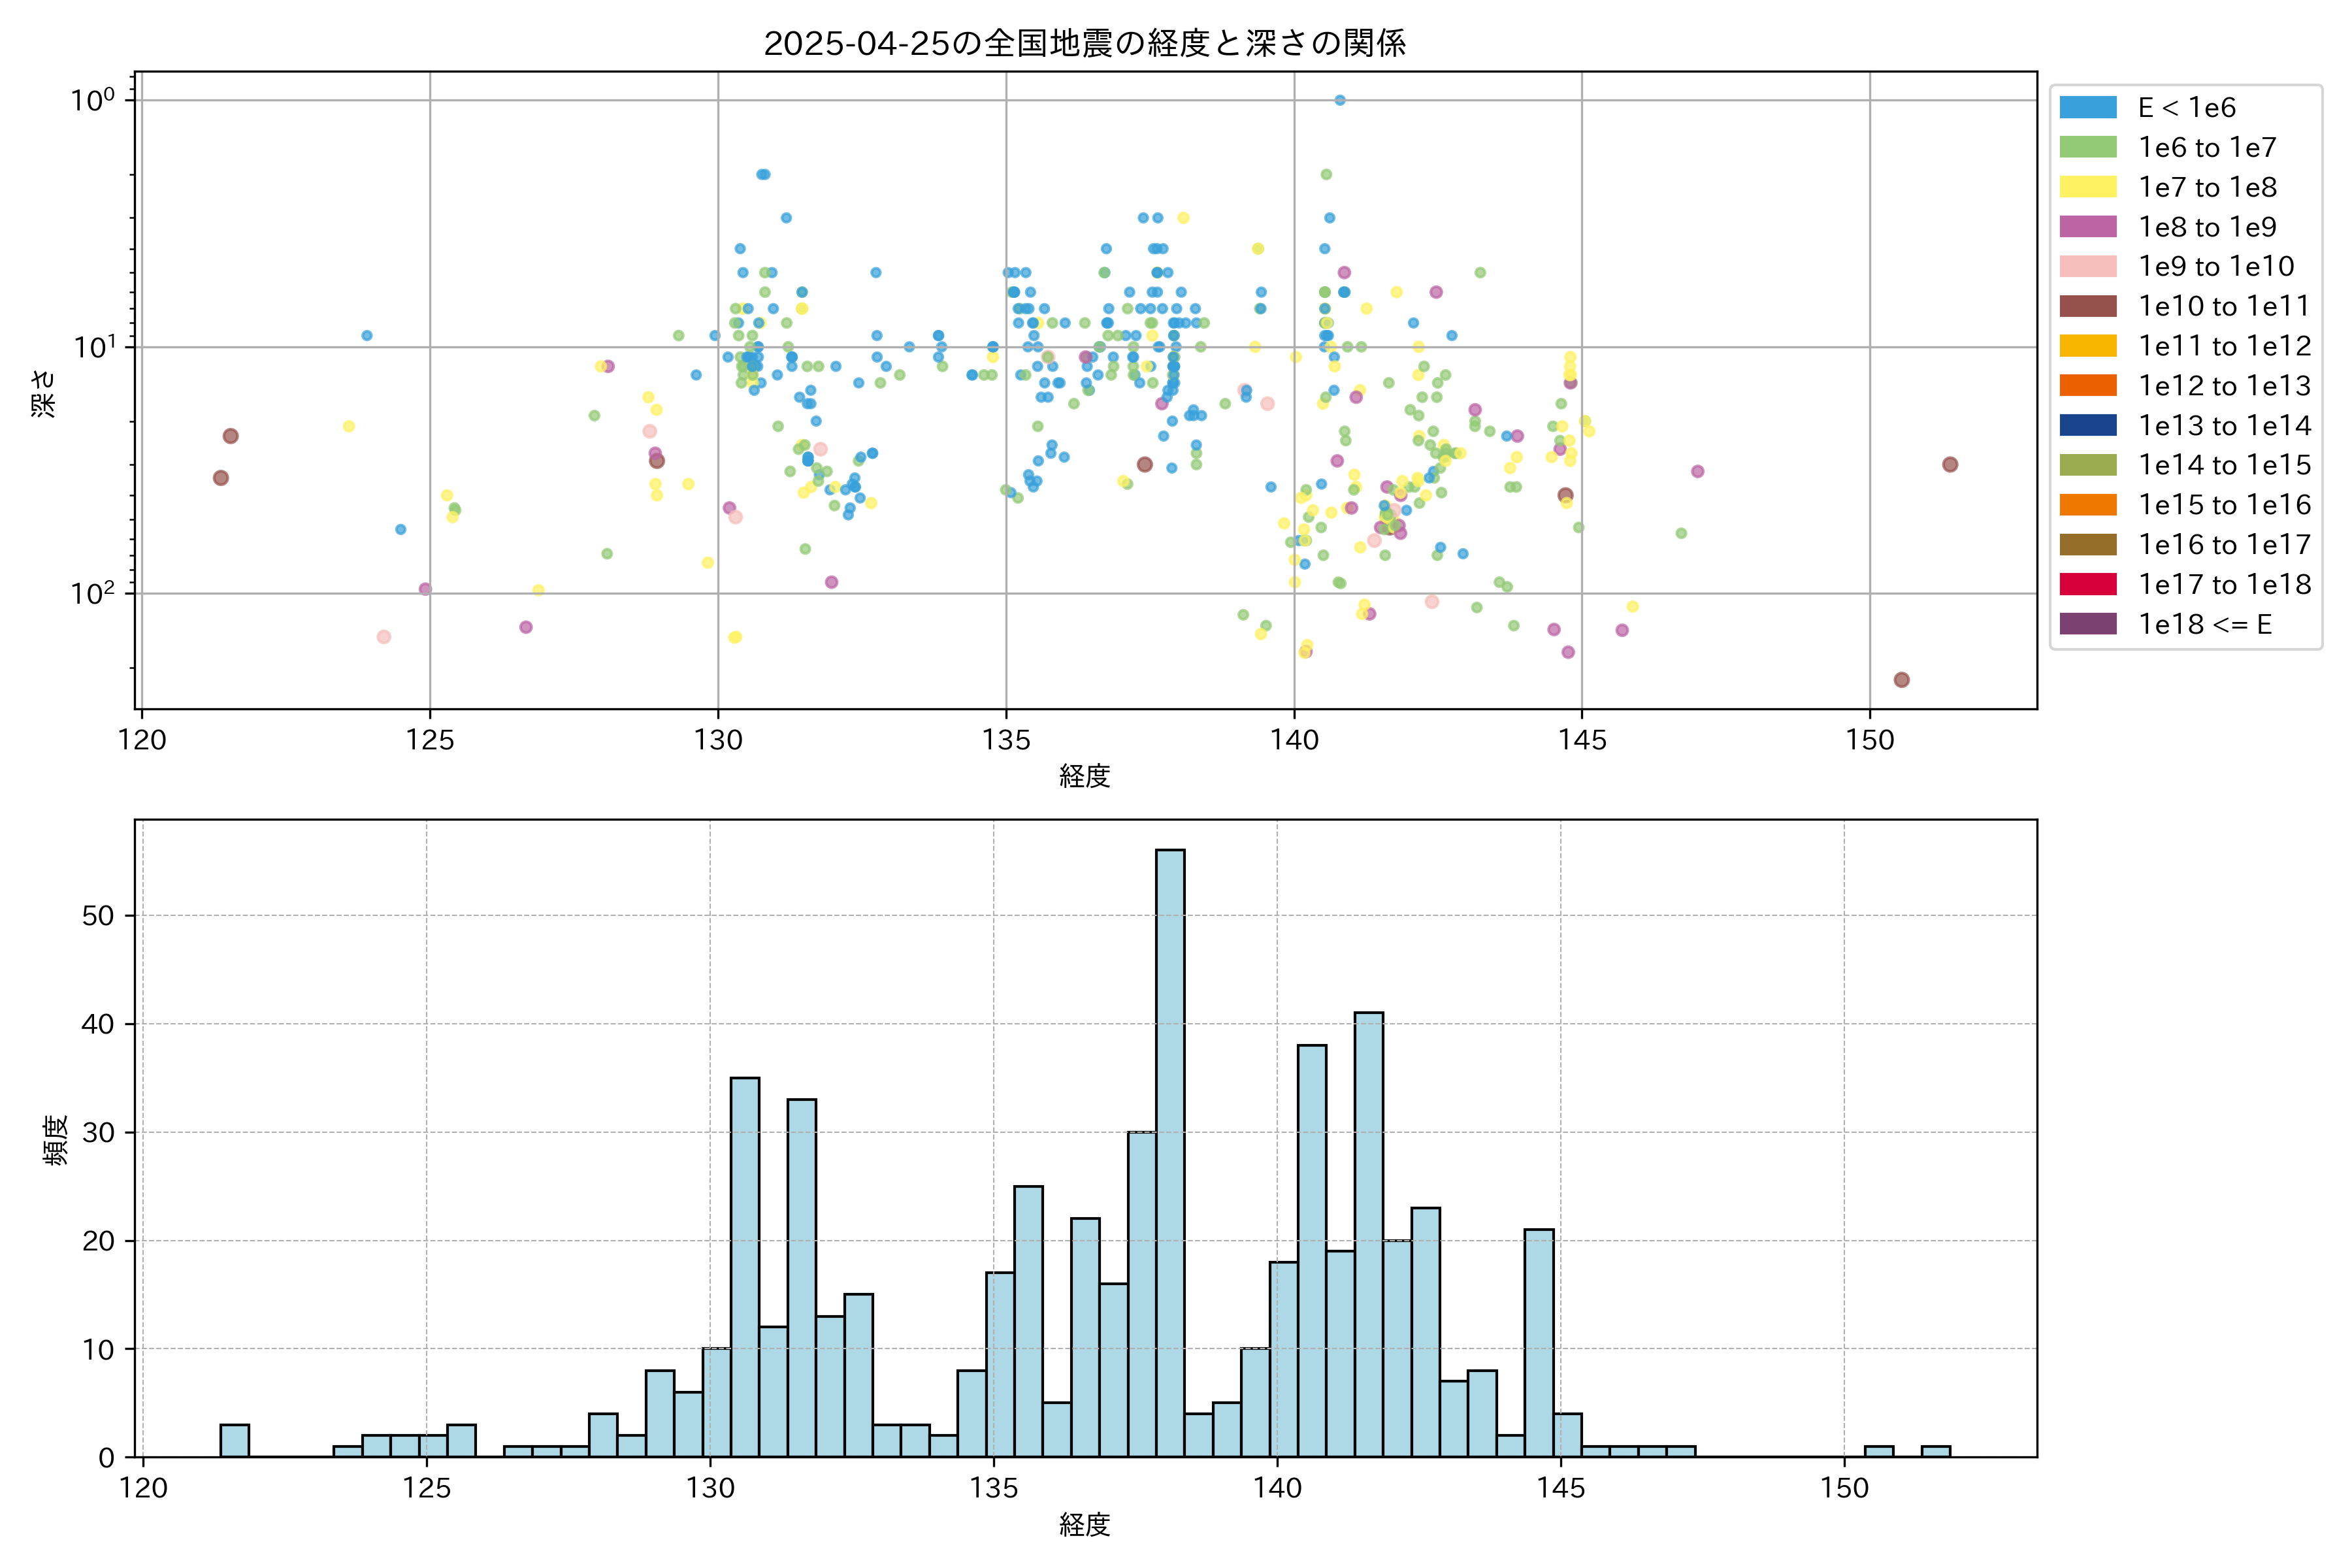Click the topmost blue scatter point near 141
Viewport: 2352px width, 1568px height.
1340,100
